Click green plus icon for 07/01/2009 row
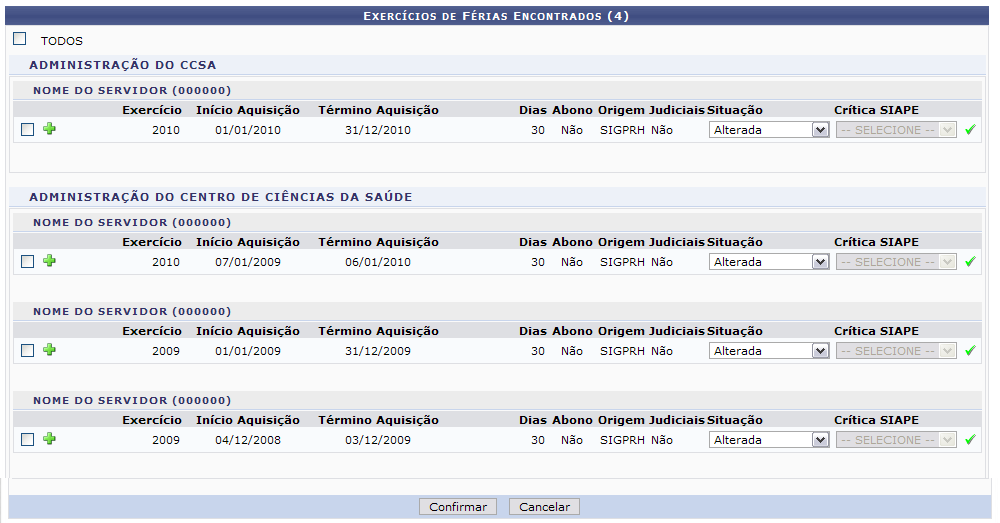The height and width of the screenshot is (523, 1000). click(49, 262)
